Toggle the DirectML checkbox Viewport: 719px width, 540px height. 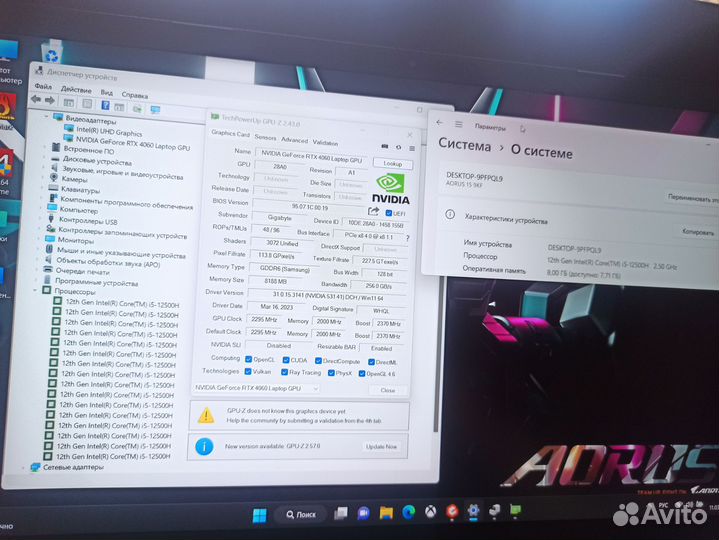tap(371, 362)
